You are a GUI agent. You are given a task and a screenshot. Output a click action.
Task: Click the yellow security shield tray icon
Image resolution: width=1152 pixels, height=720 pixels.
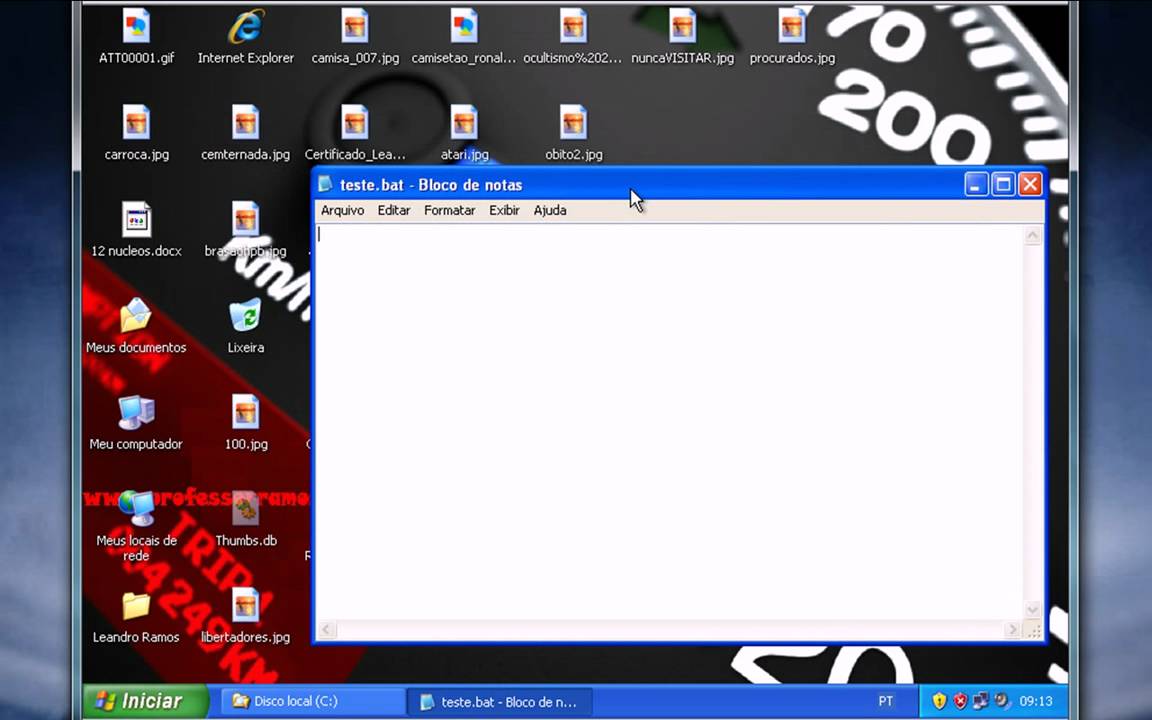(x=940, y=701)
